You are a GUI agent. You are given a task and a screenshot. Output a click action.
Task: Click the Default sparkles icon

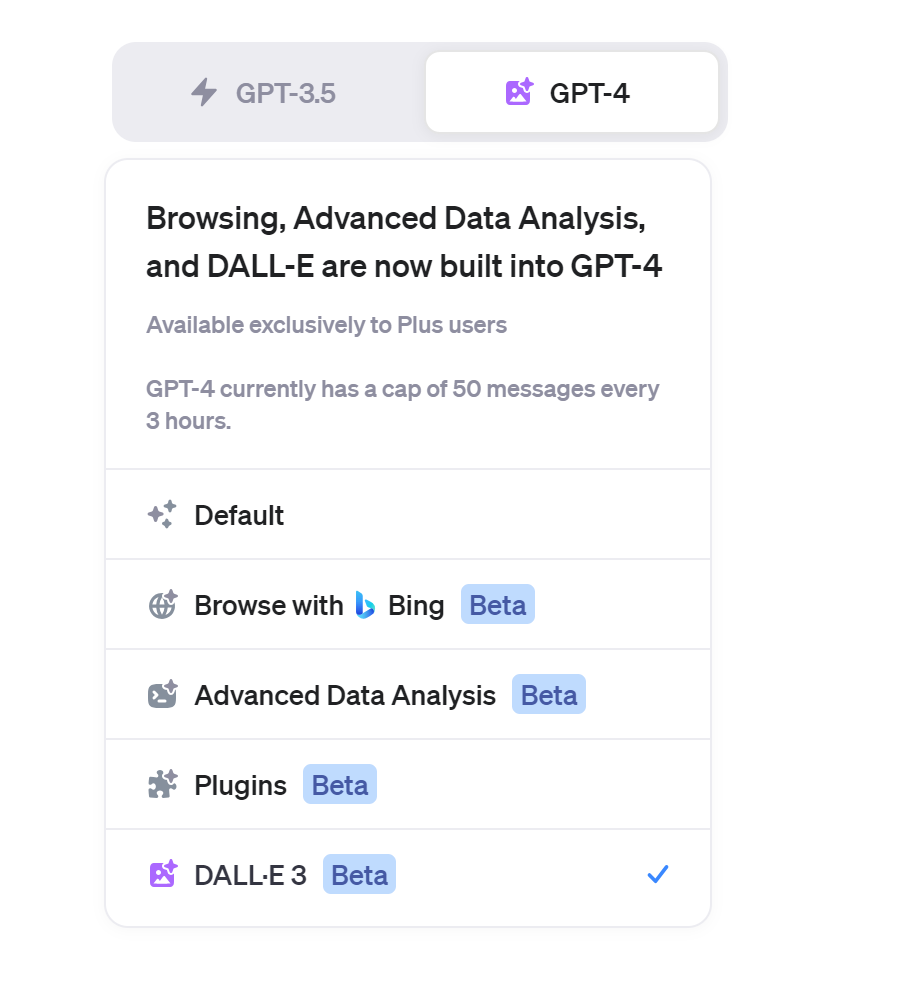162,515
